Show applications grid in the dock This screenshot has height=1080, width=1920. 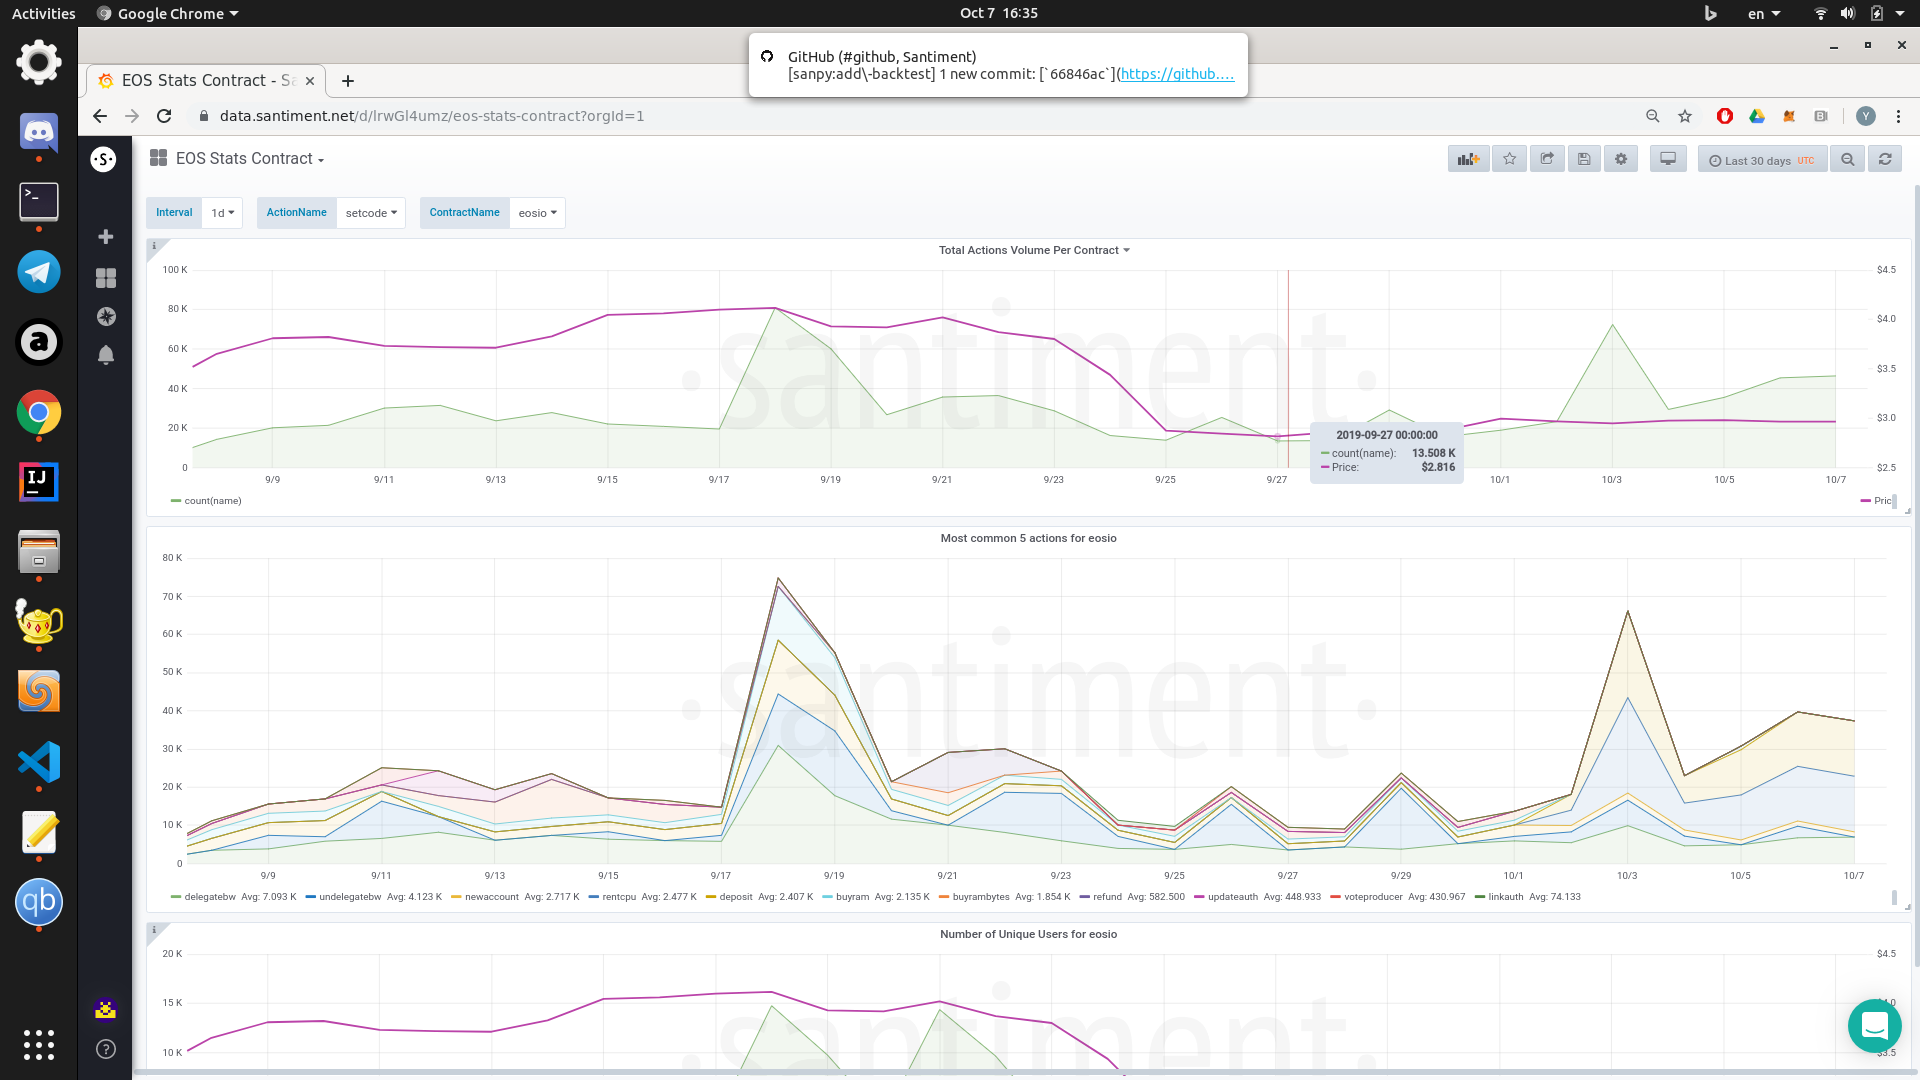39,1045
